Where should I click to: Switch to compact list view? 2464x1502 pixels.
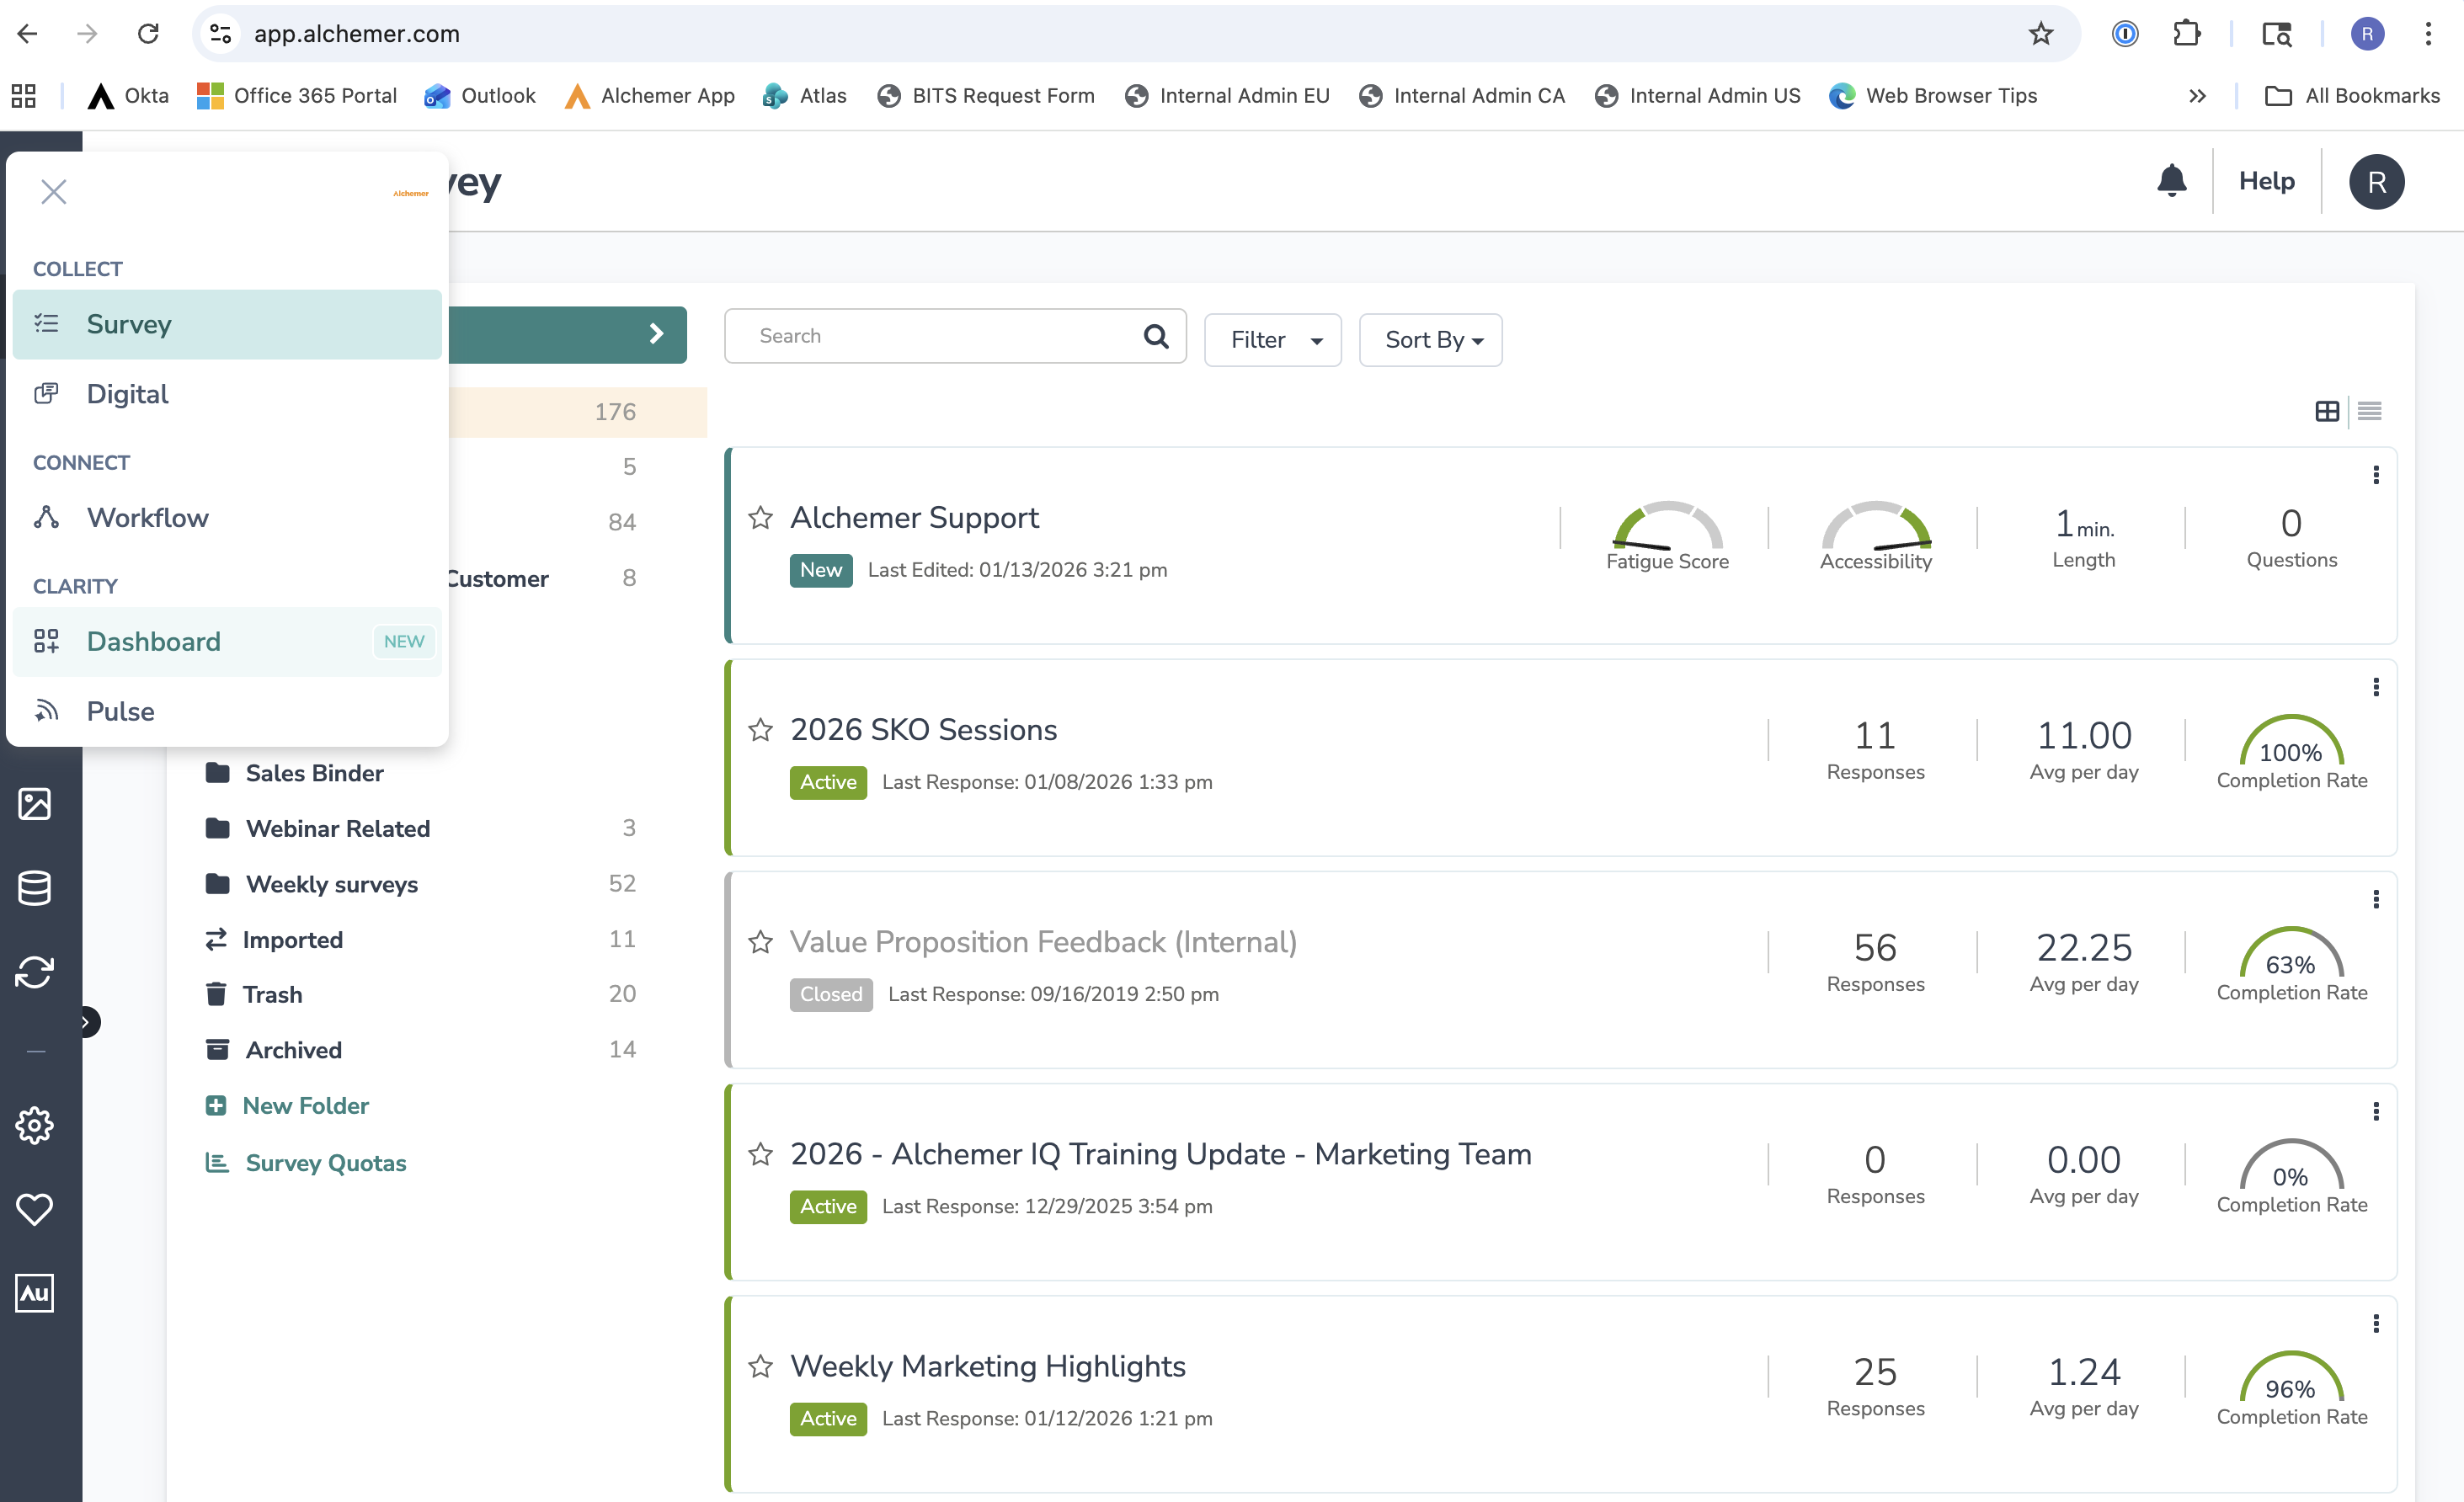click(x=2369, y=411)
